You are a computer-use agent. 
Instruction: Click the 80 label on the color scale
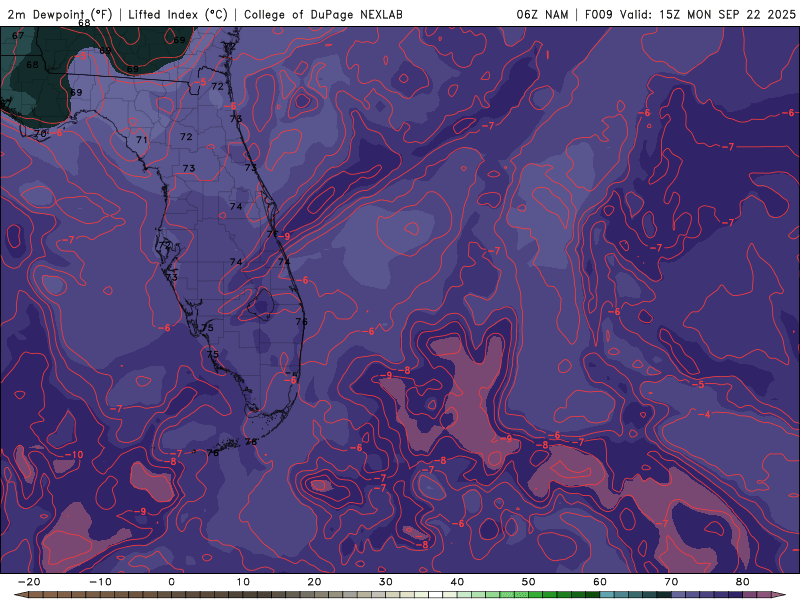(x=743, y=582)
